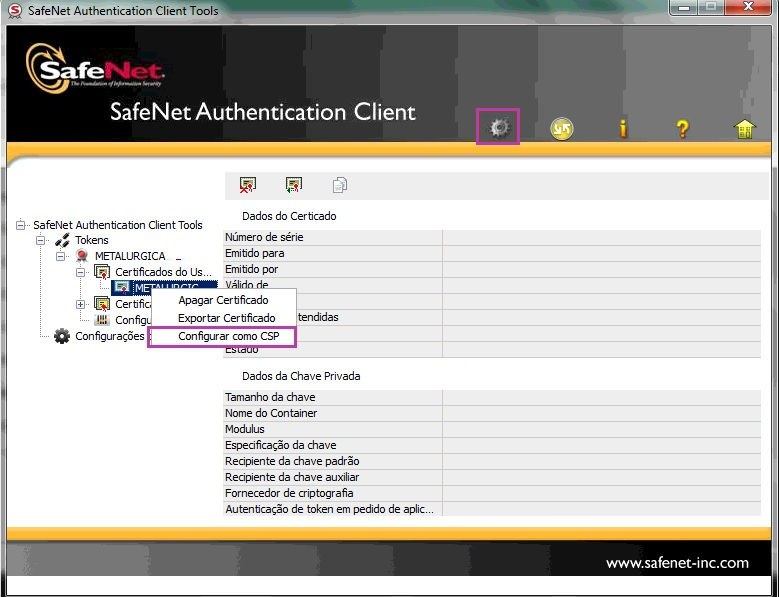Click the SafeNet logo in banner
This screenshot has width=779, height=597.
[x=94, y=70]
